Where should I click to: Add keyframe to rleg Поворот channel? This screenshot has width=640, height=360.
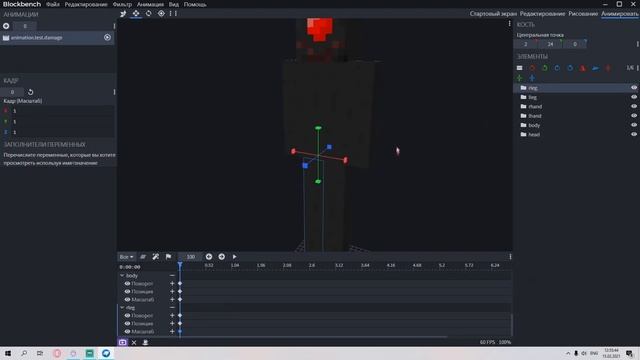pyautogui.click(x=172, y=316)
